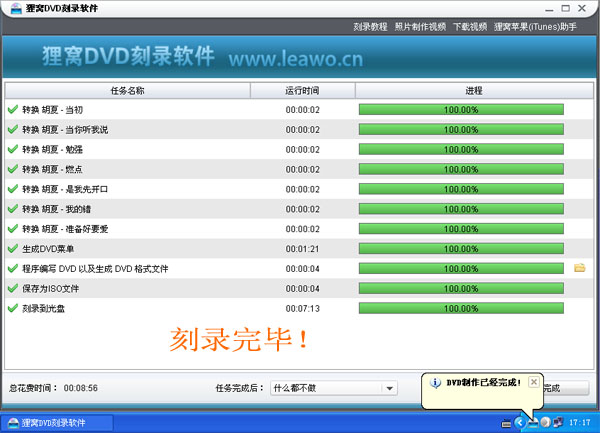Open the 刻录教程 menu link
Screen dimensions: 600x433
pyautogui.click(x=370, y=27)
